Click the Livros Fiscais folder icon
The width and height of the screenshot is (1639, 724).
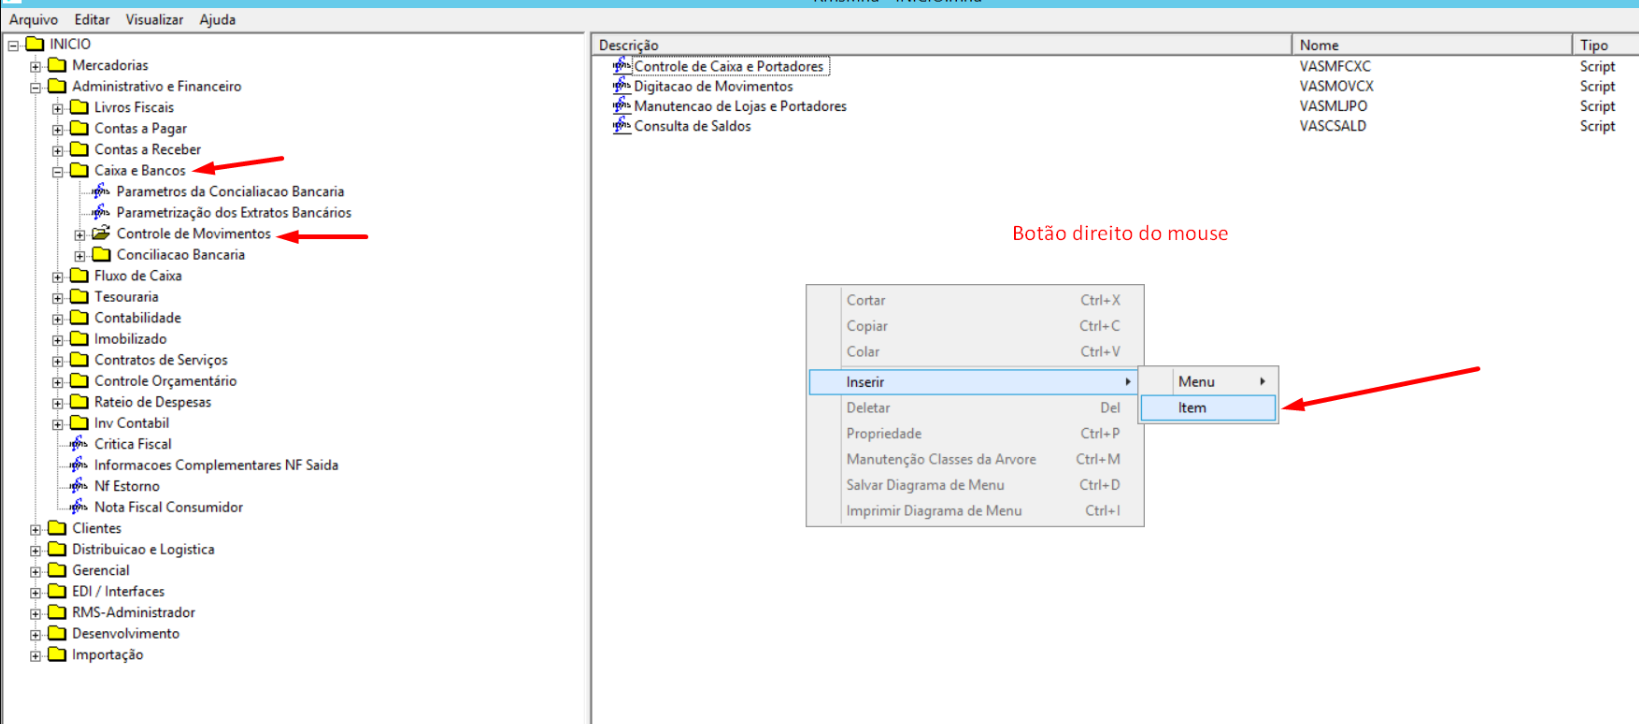pyautogui.click(x=79, y=107)
